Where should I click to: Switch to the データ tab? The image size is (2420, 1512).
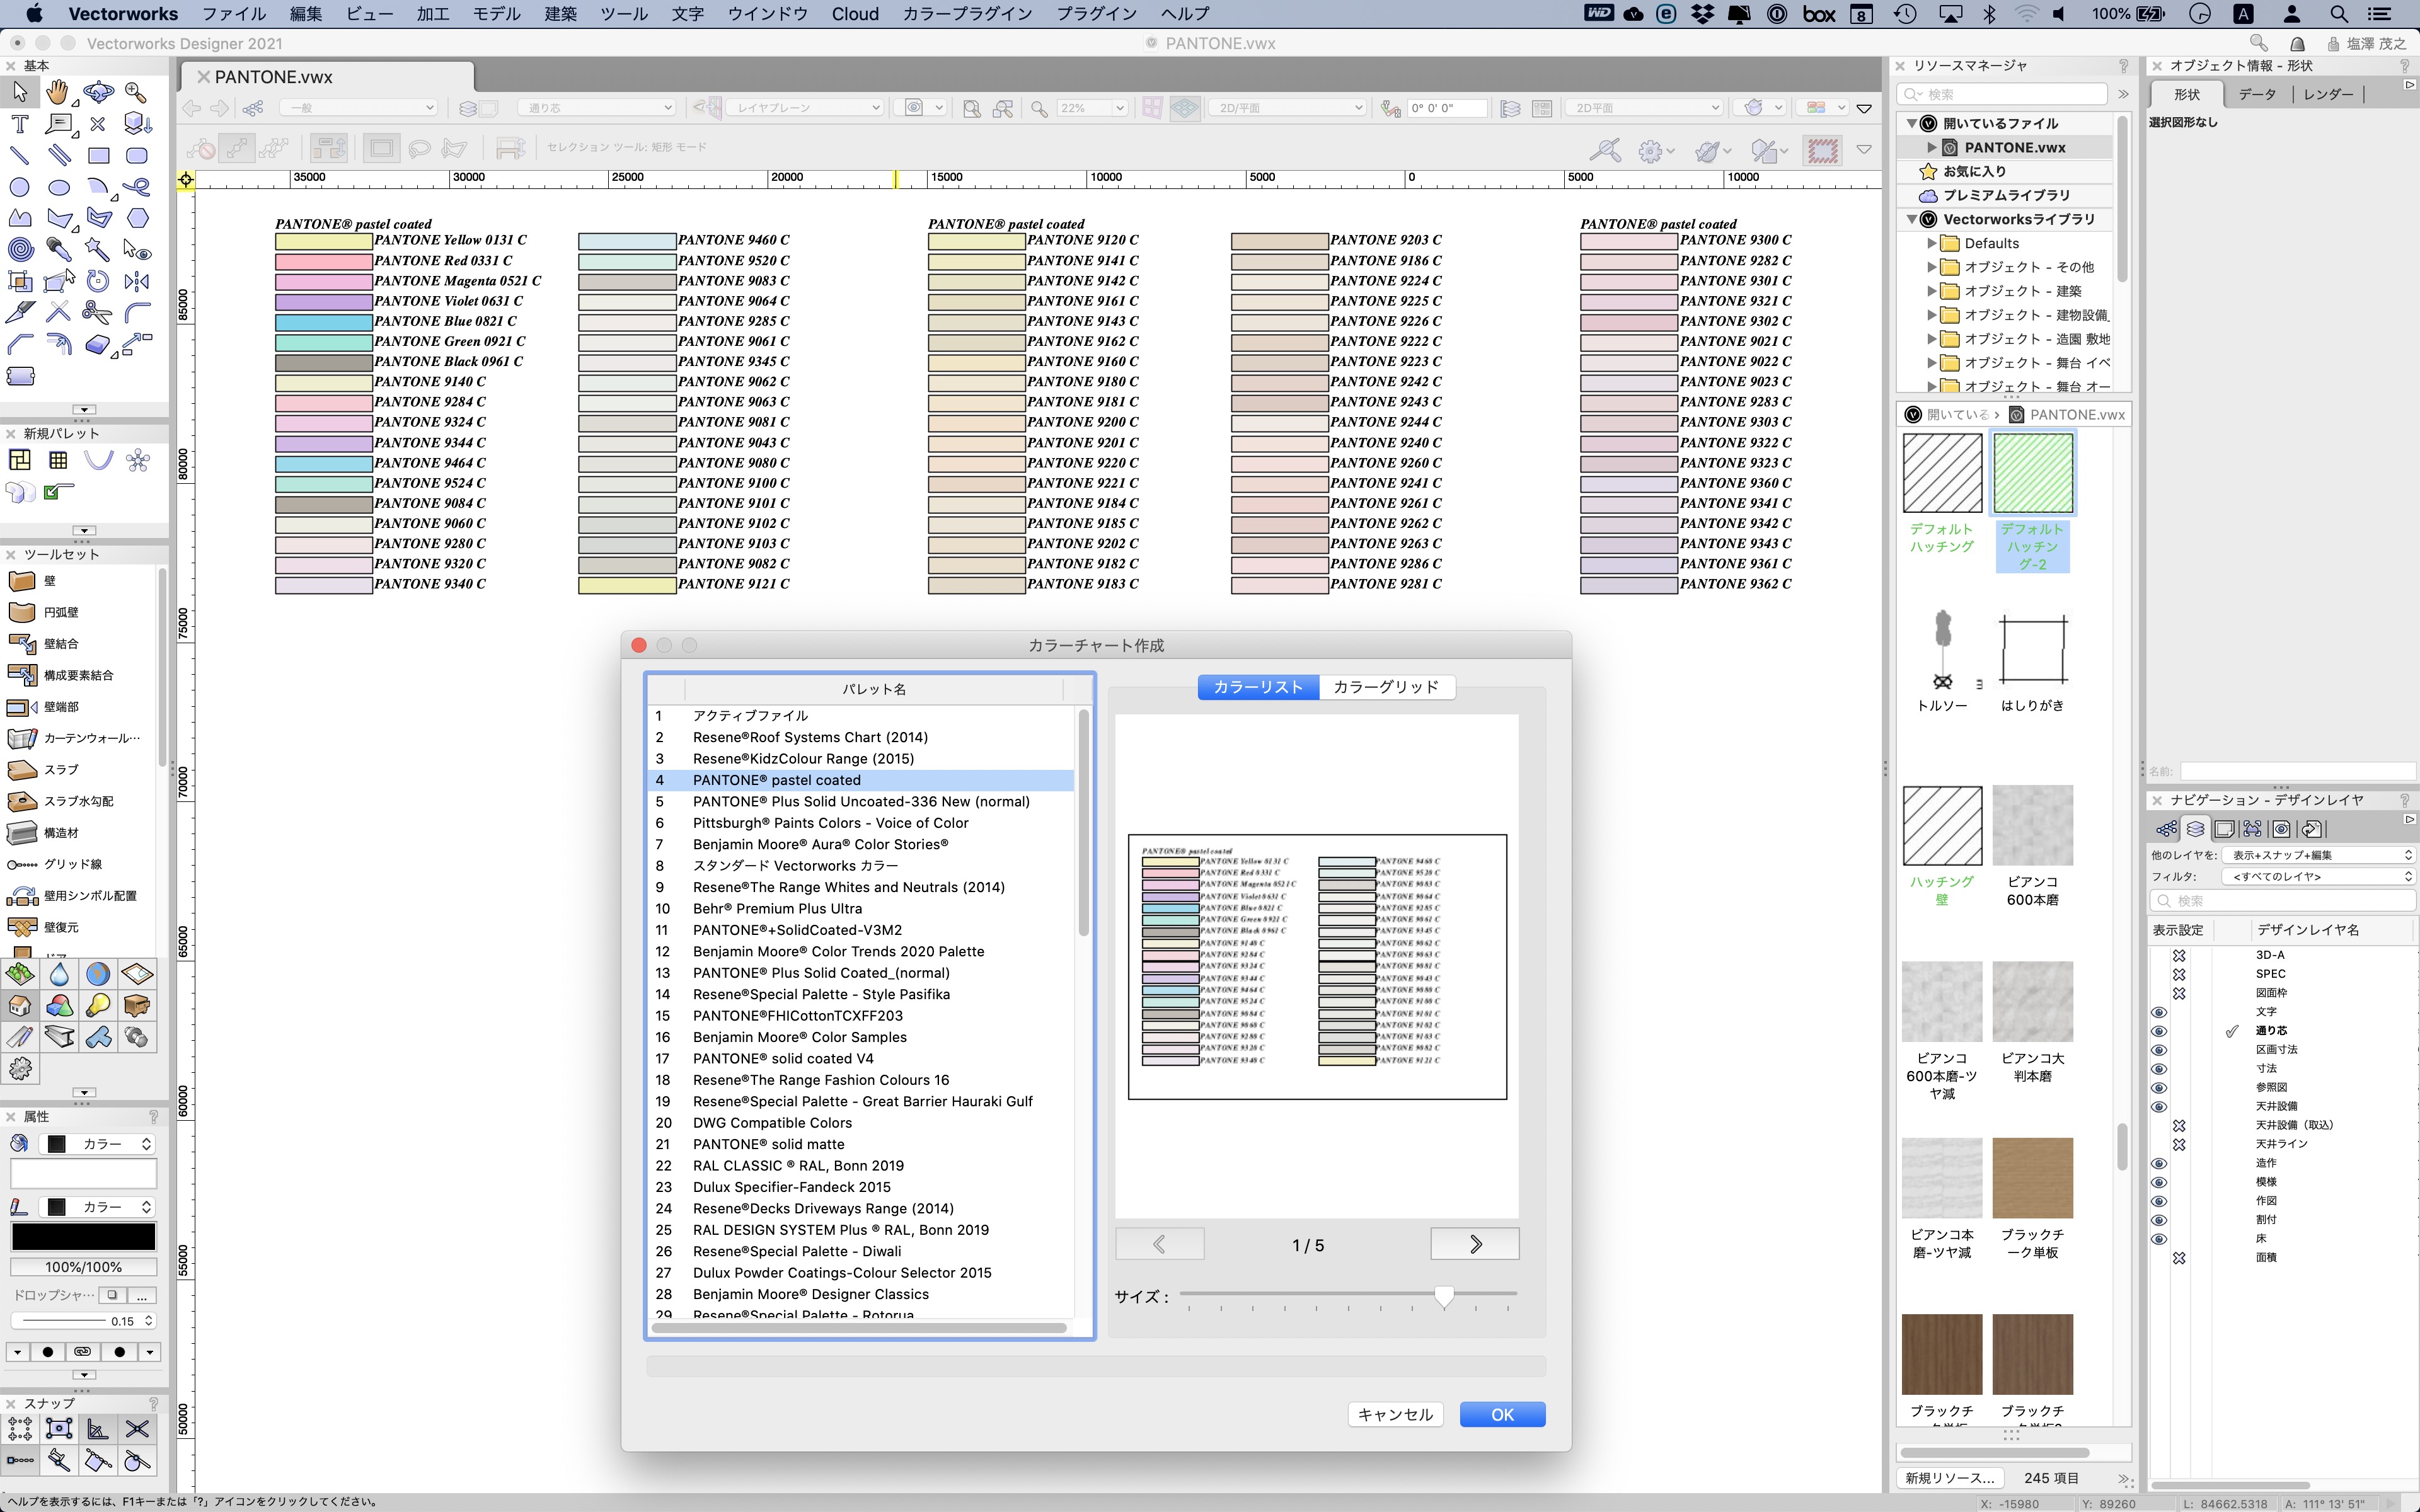pos(2257,94)
